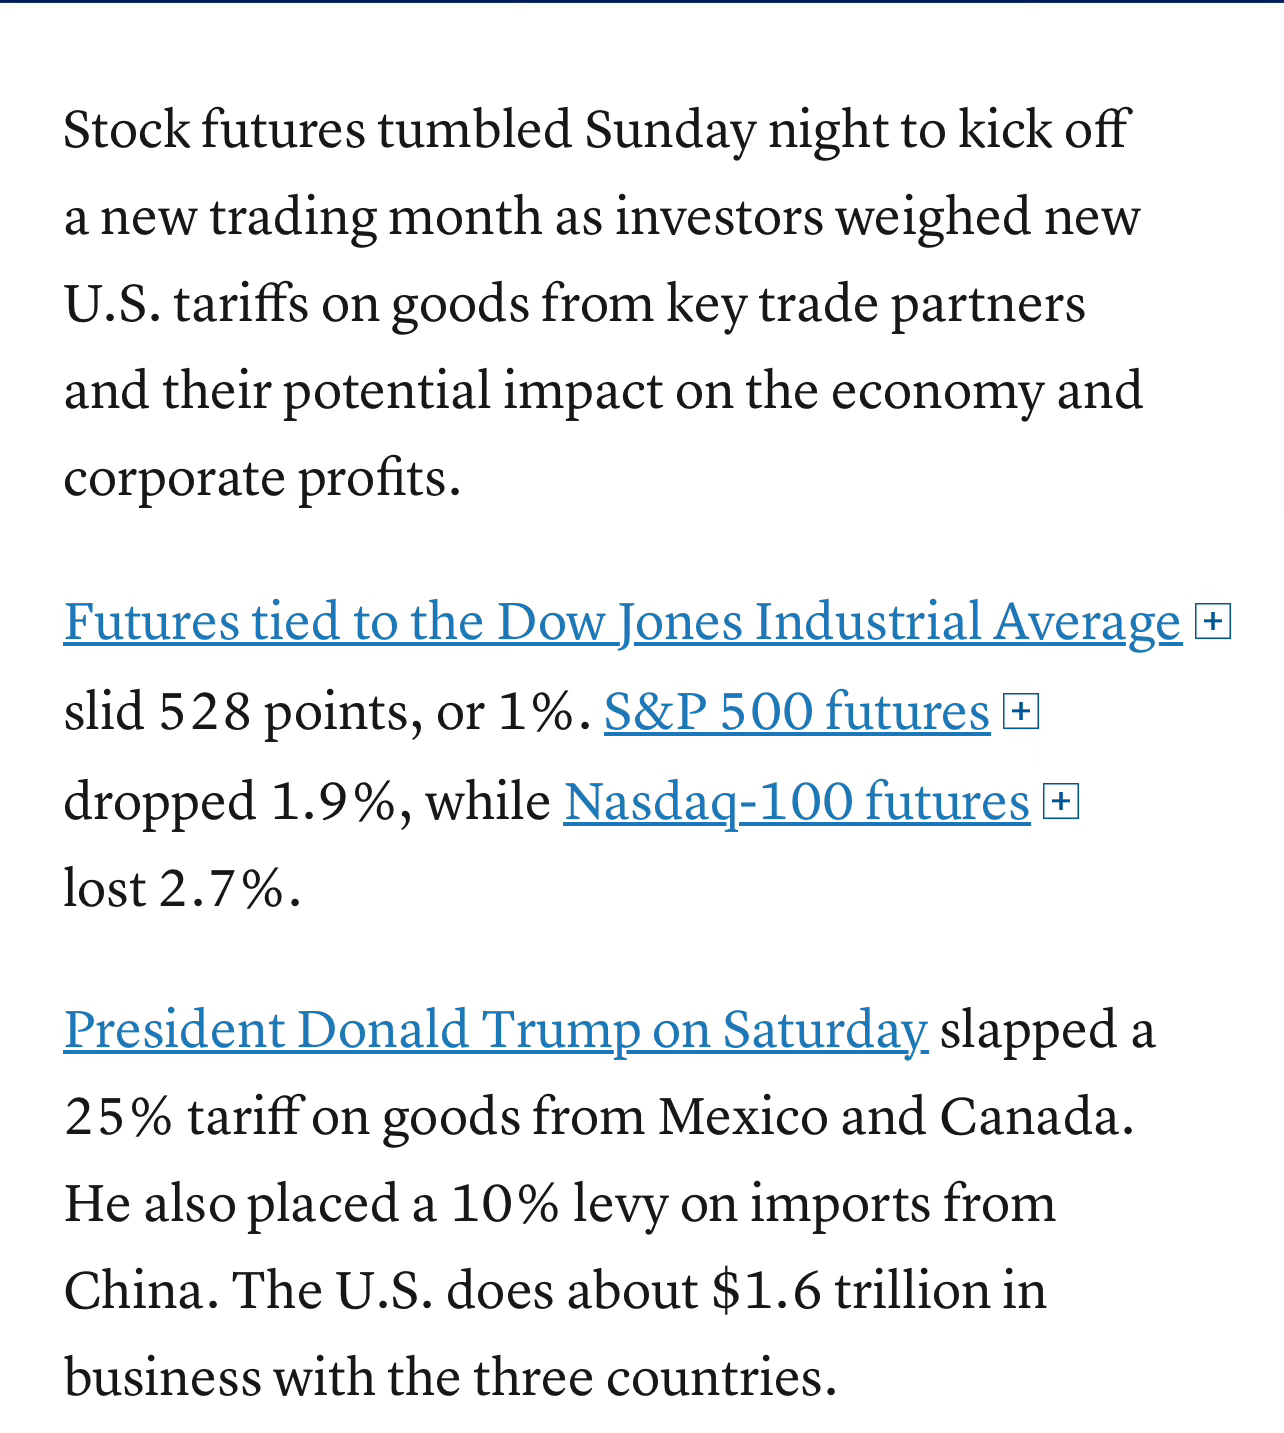Click the 'dropped 1.9%, while' text
The image size is (1284, 1433).
[306, 802]
